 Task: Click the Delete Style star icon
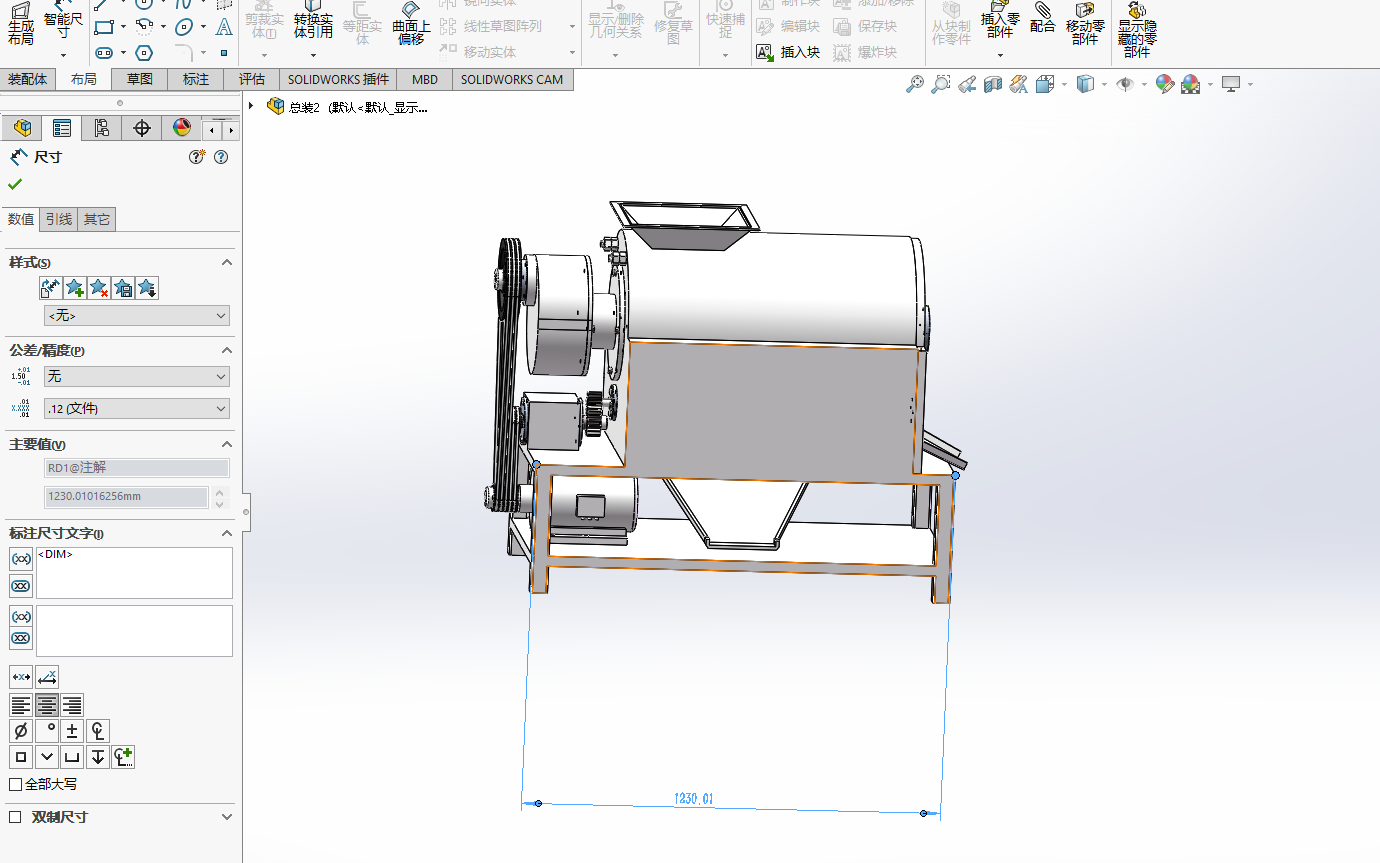pos(99,288)
